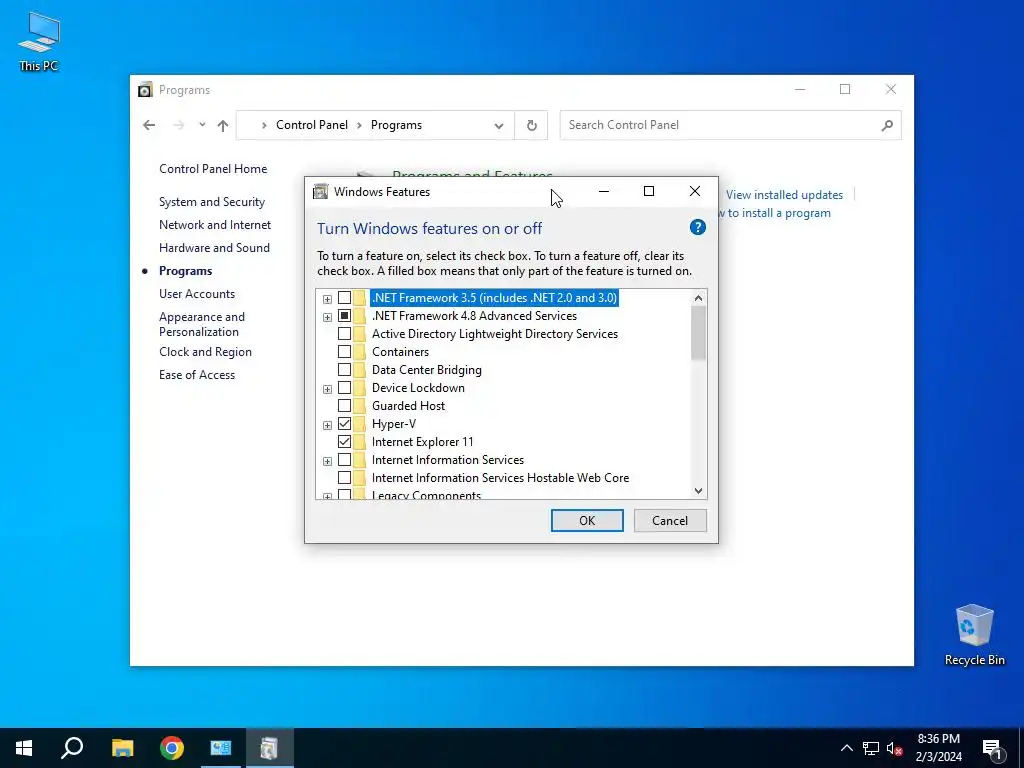Select Programs in the sidebar
The image size is (1024, 768).
185,270
